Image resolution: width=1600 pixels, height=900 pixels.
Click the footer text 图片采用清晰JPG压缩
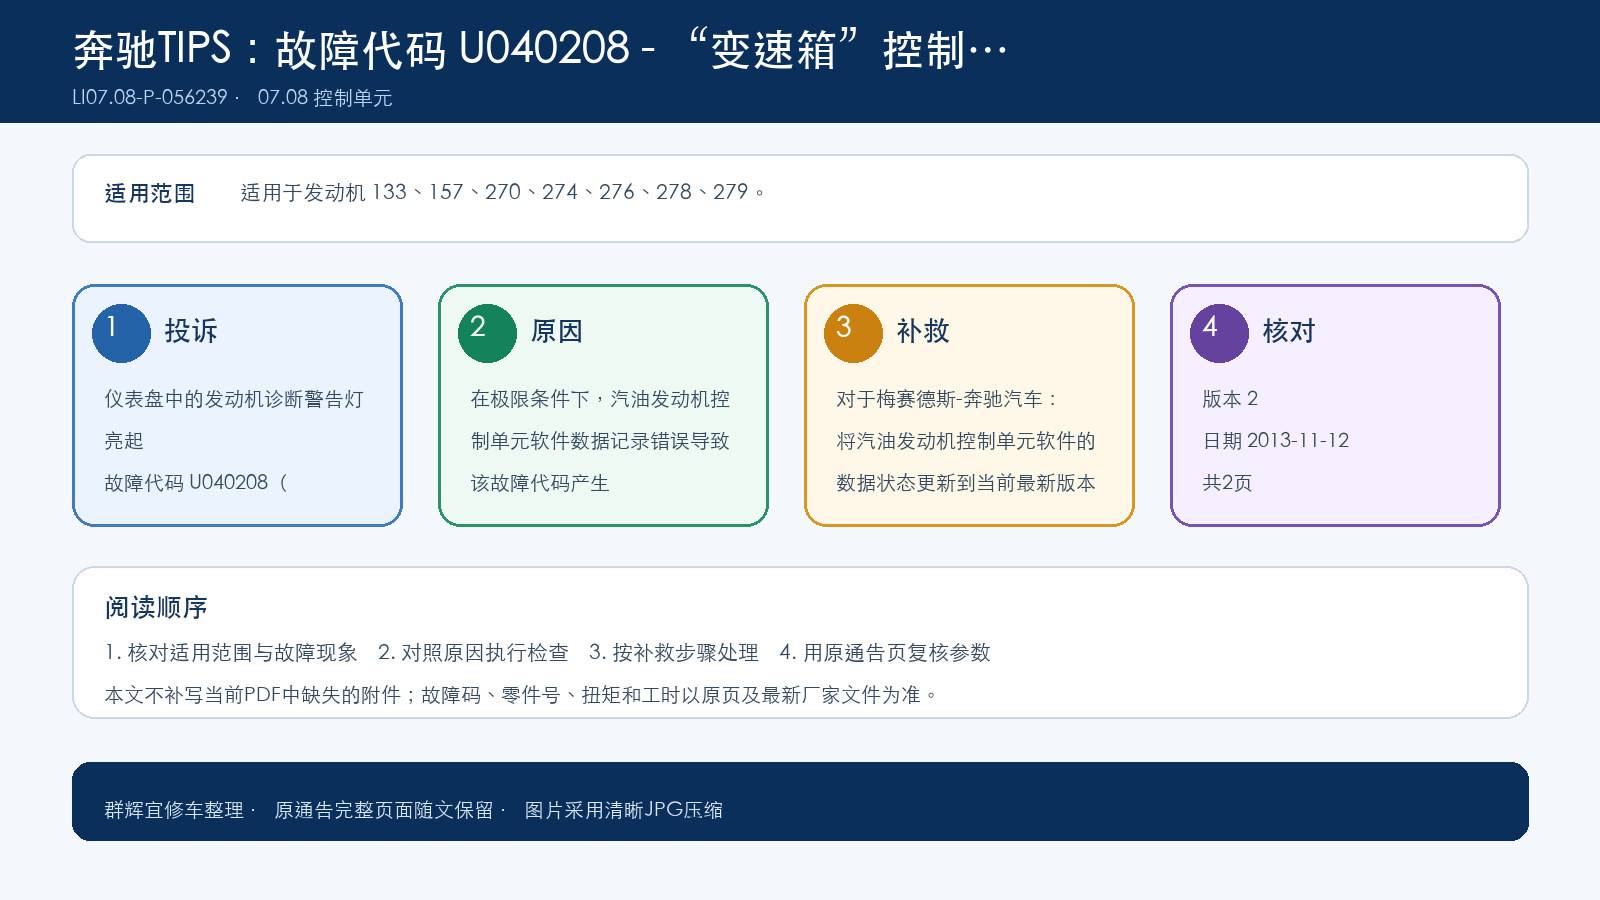624,810
